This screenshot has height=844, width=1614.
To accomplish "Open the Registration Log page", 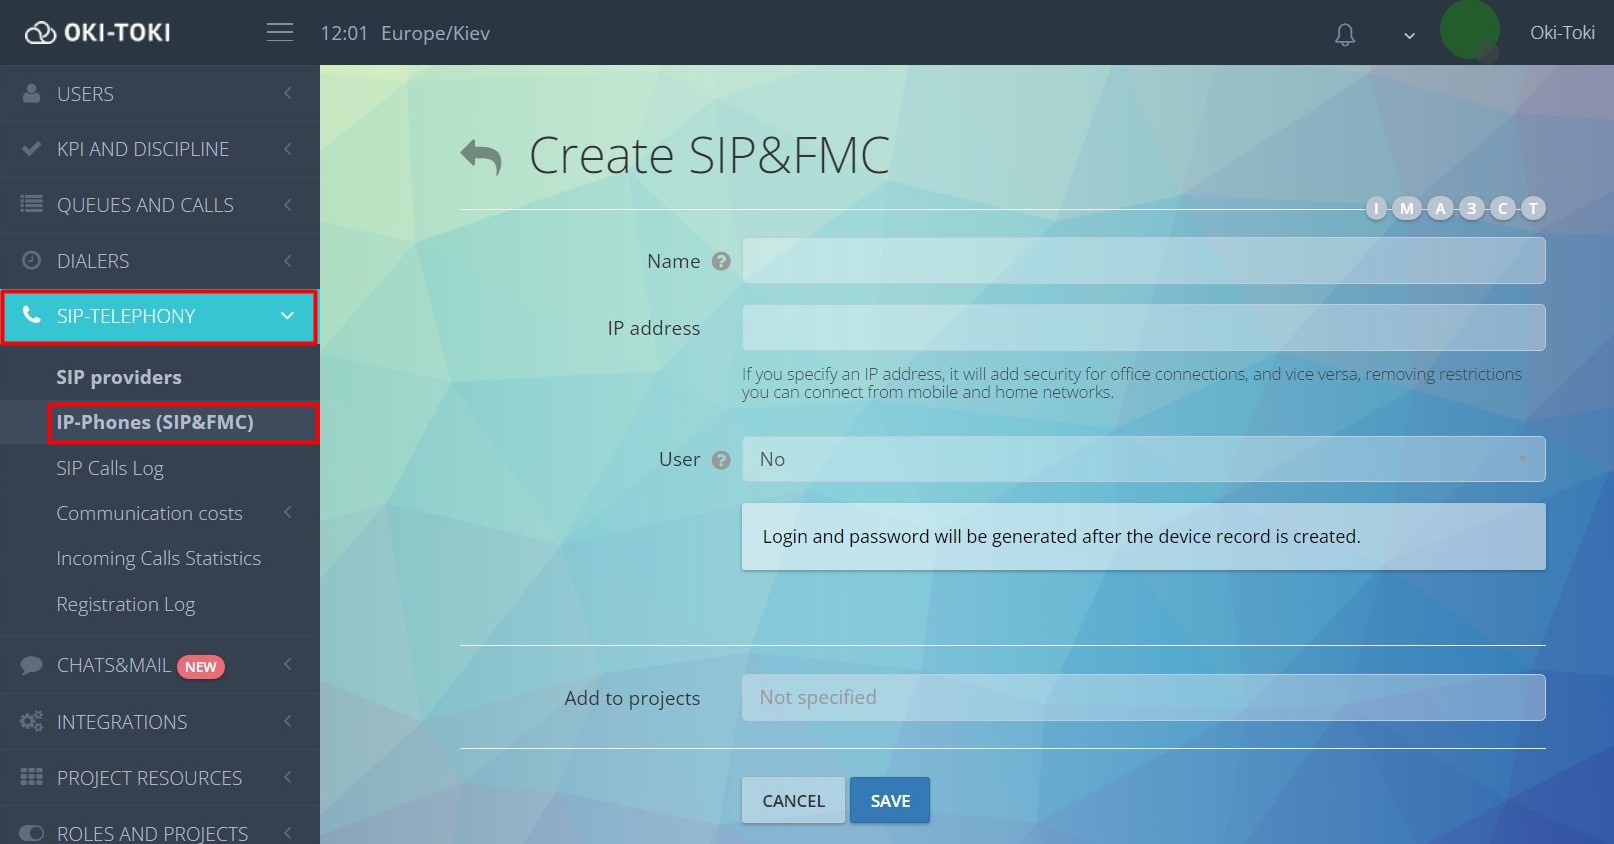I will (x=126, y=604).
